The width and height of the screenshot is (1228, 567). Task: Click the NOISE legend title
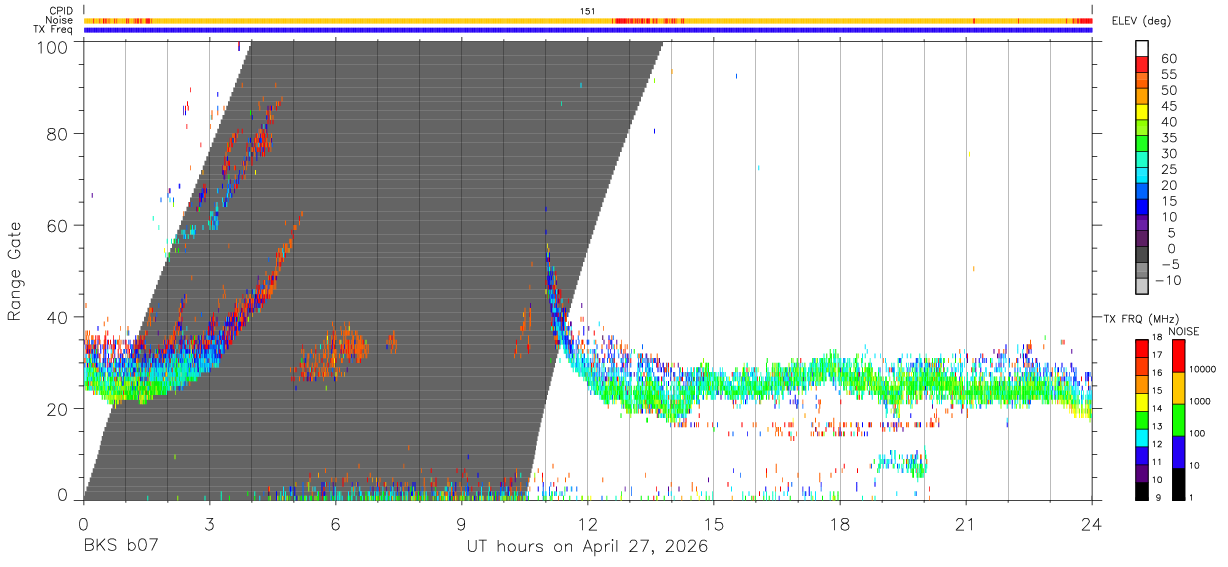click(x=1182, y=331)
